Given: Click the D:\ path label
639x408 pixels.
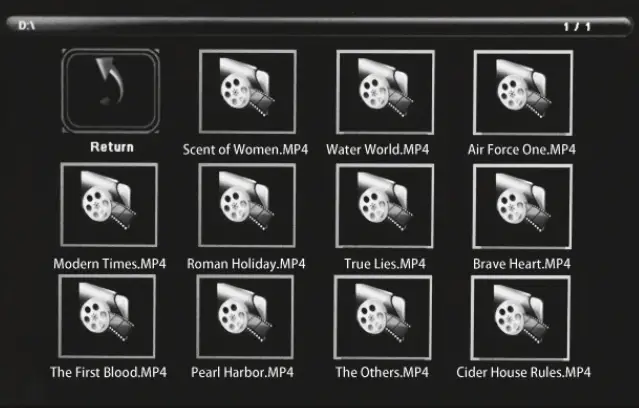Looking at the screenshot, I should [x=26, y=26].
